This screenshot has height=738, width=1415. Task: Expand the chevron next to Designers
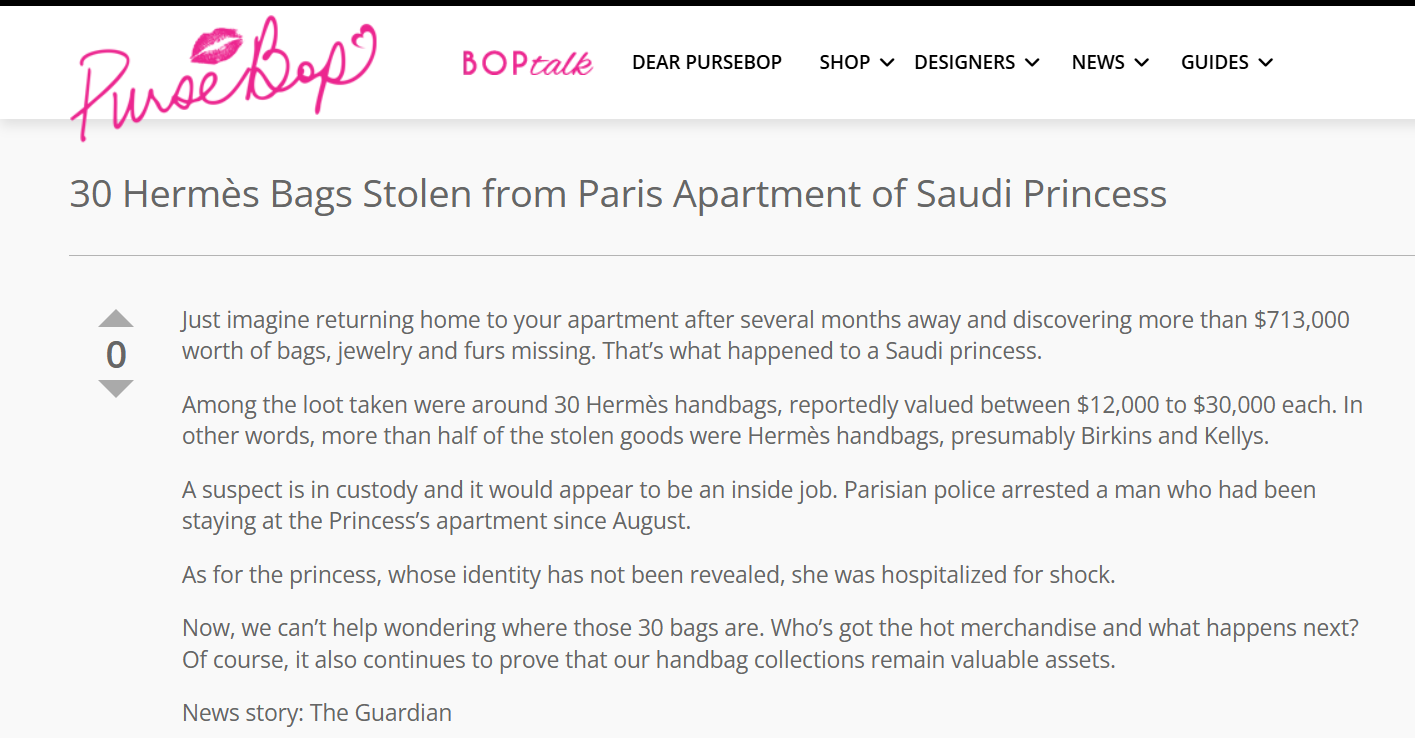pyautogui.click(x=1032, y=63)
